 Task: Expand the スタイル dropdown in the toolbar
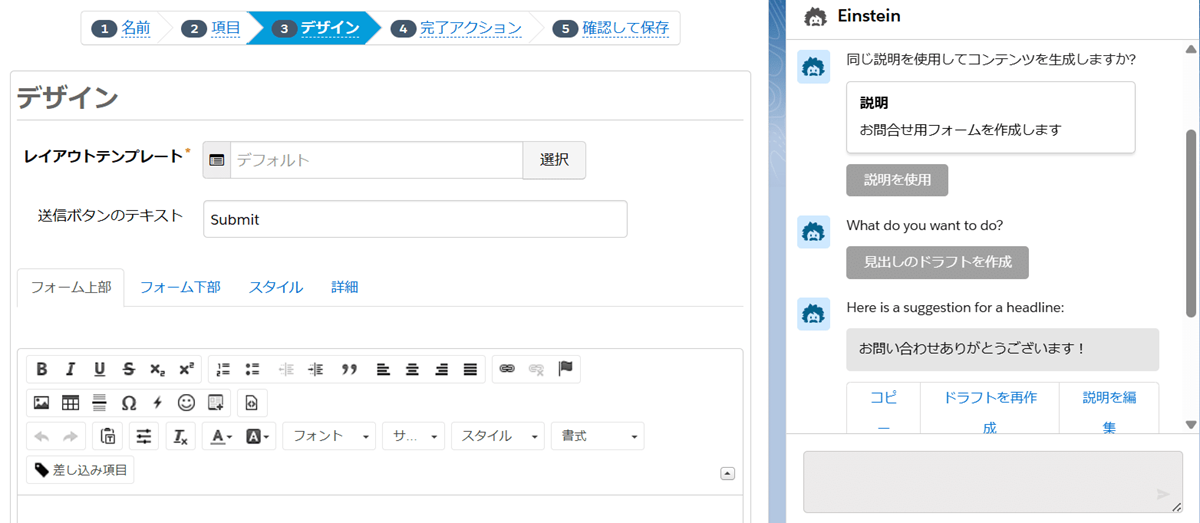(x=497, y=436)
